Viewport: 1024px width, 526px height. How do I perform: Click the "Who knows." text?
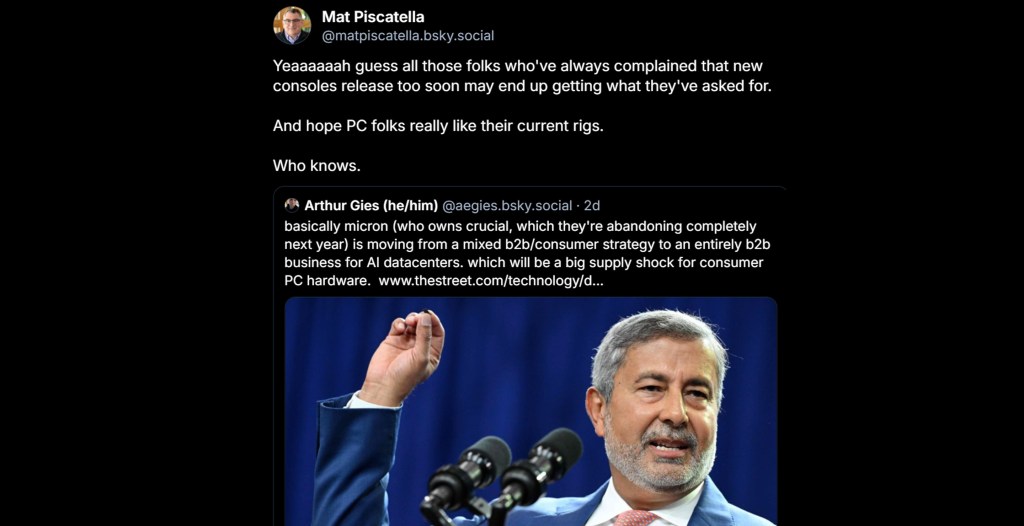click(316, 165)
